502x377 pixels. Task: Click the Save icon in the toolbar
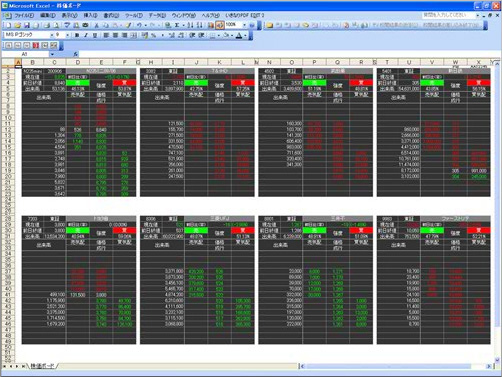click(x=27, y=25)
